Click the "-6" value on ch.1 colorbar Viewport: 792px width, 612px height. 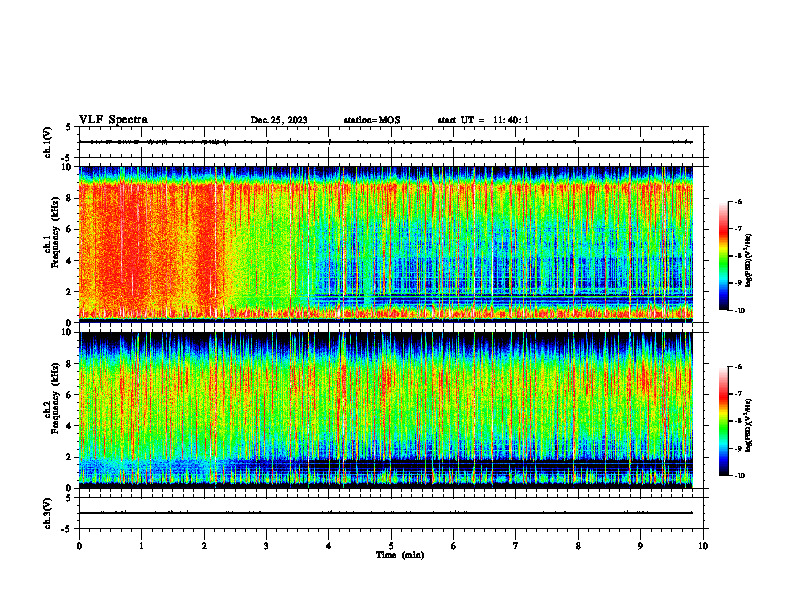pyautogui.click(x=738, y=201)
